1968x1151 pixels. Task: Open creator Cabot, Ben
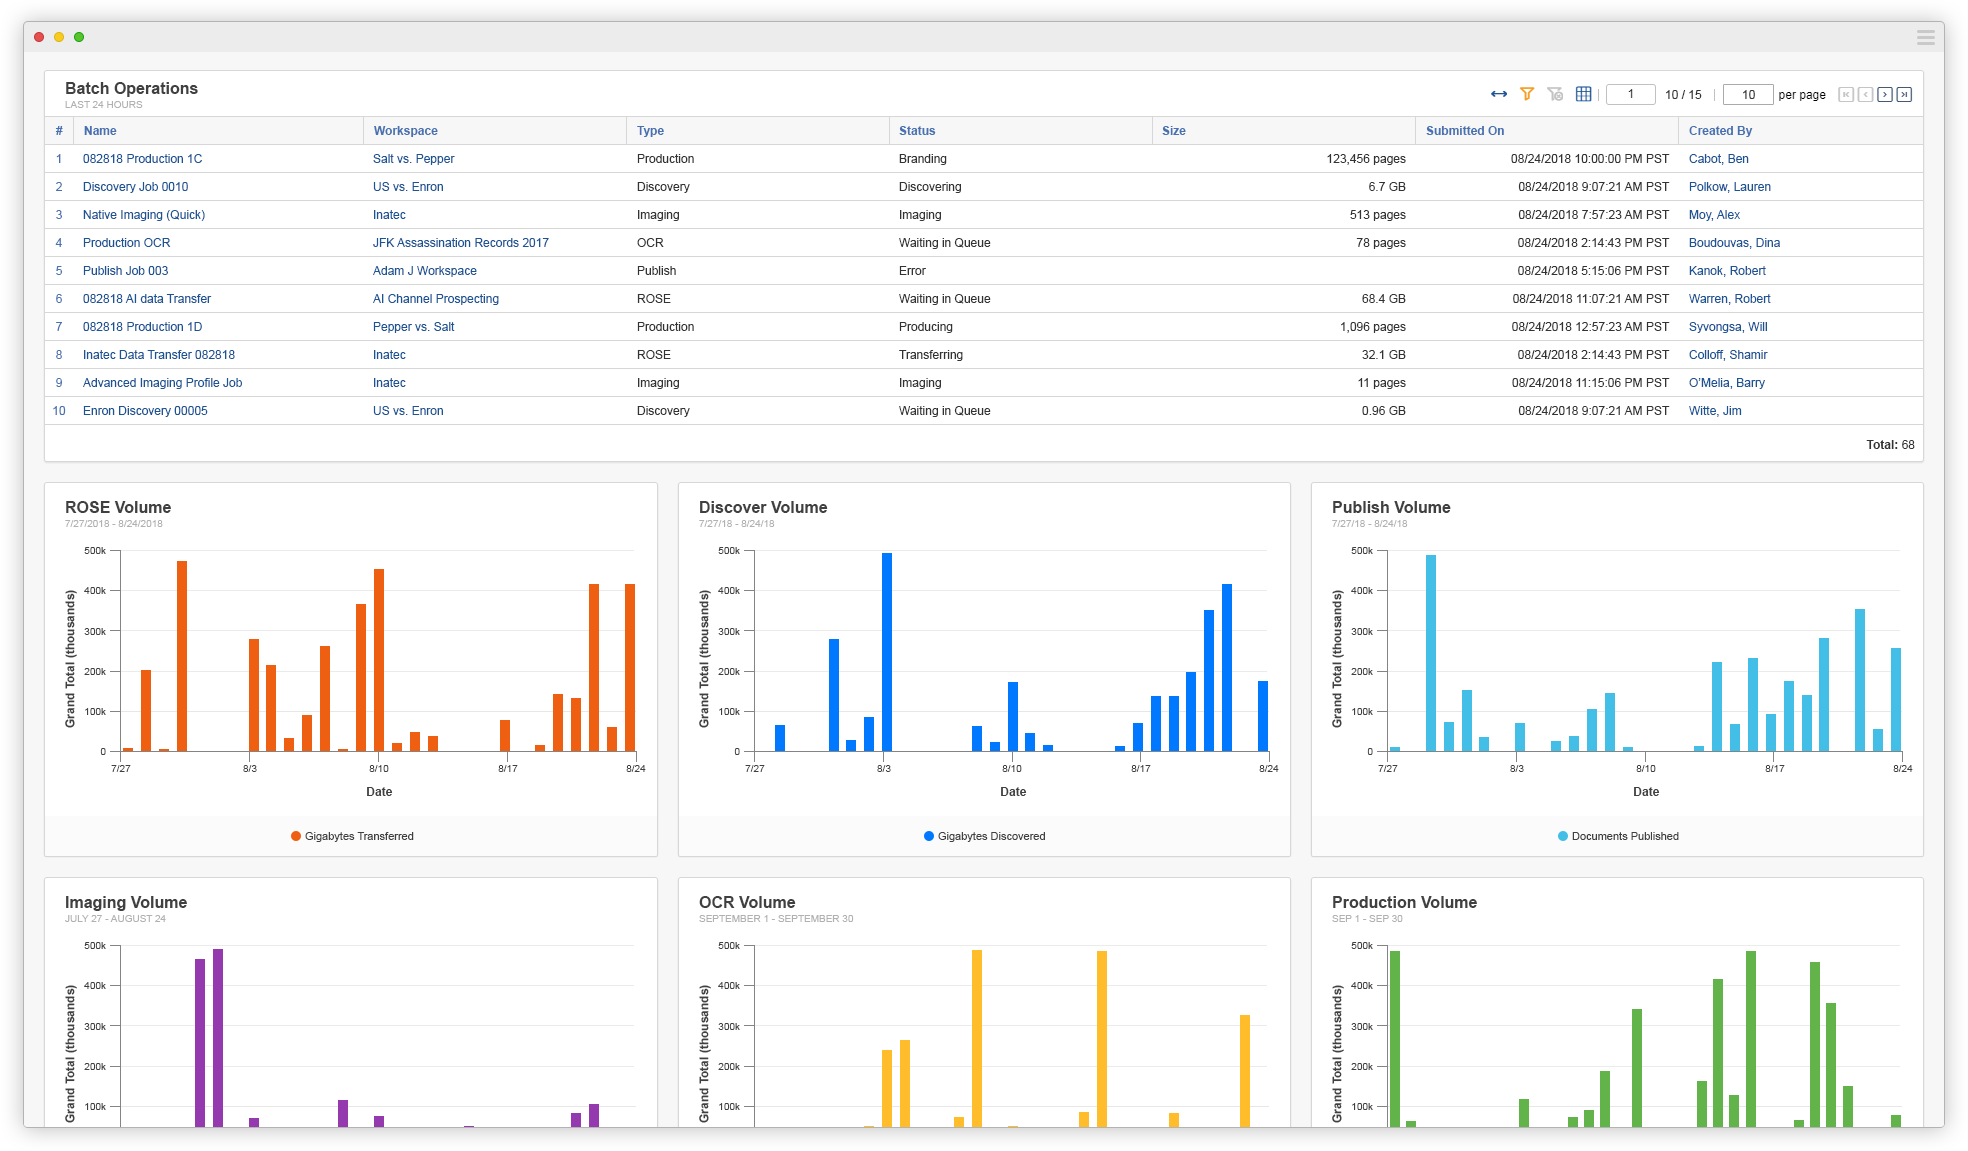click(1718, 159)
